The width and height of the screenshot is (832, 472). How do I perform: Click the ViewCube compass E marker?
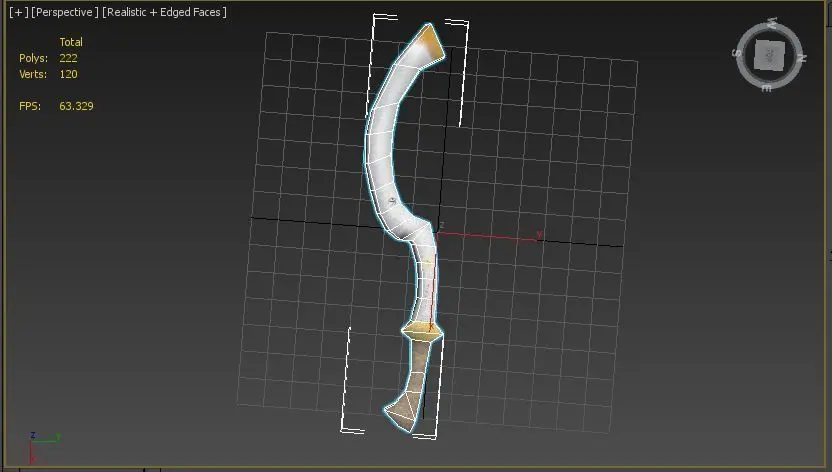click(767, 88)
